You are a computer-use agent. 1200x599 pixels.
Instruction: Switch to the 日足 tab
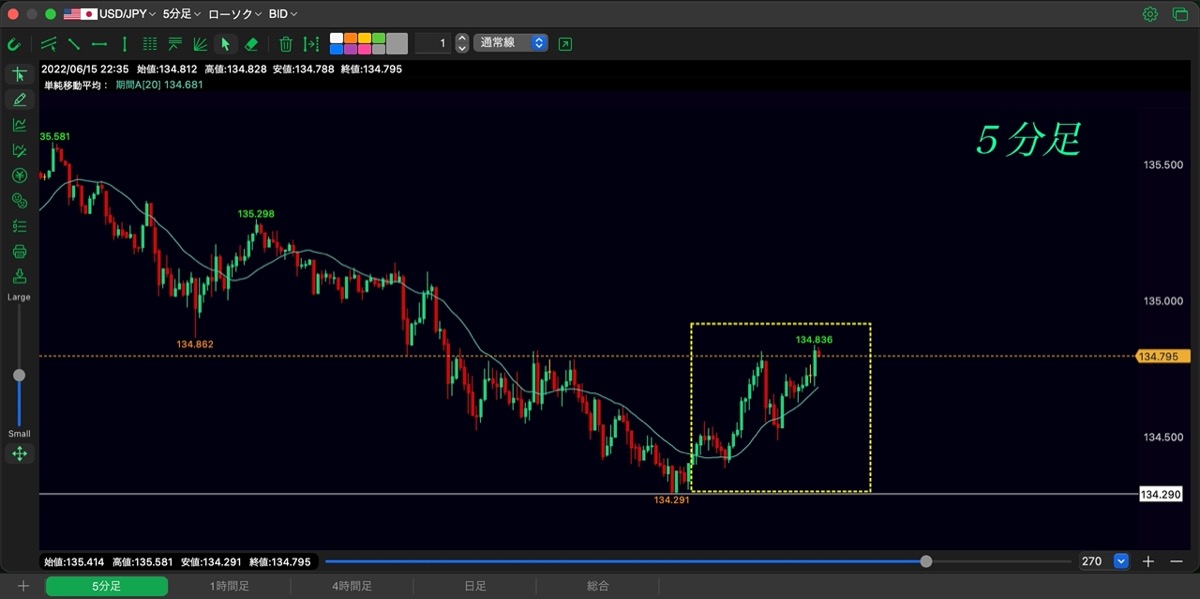point(475,586)
